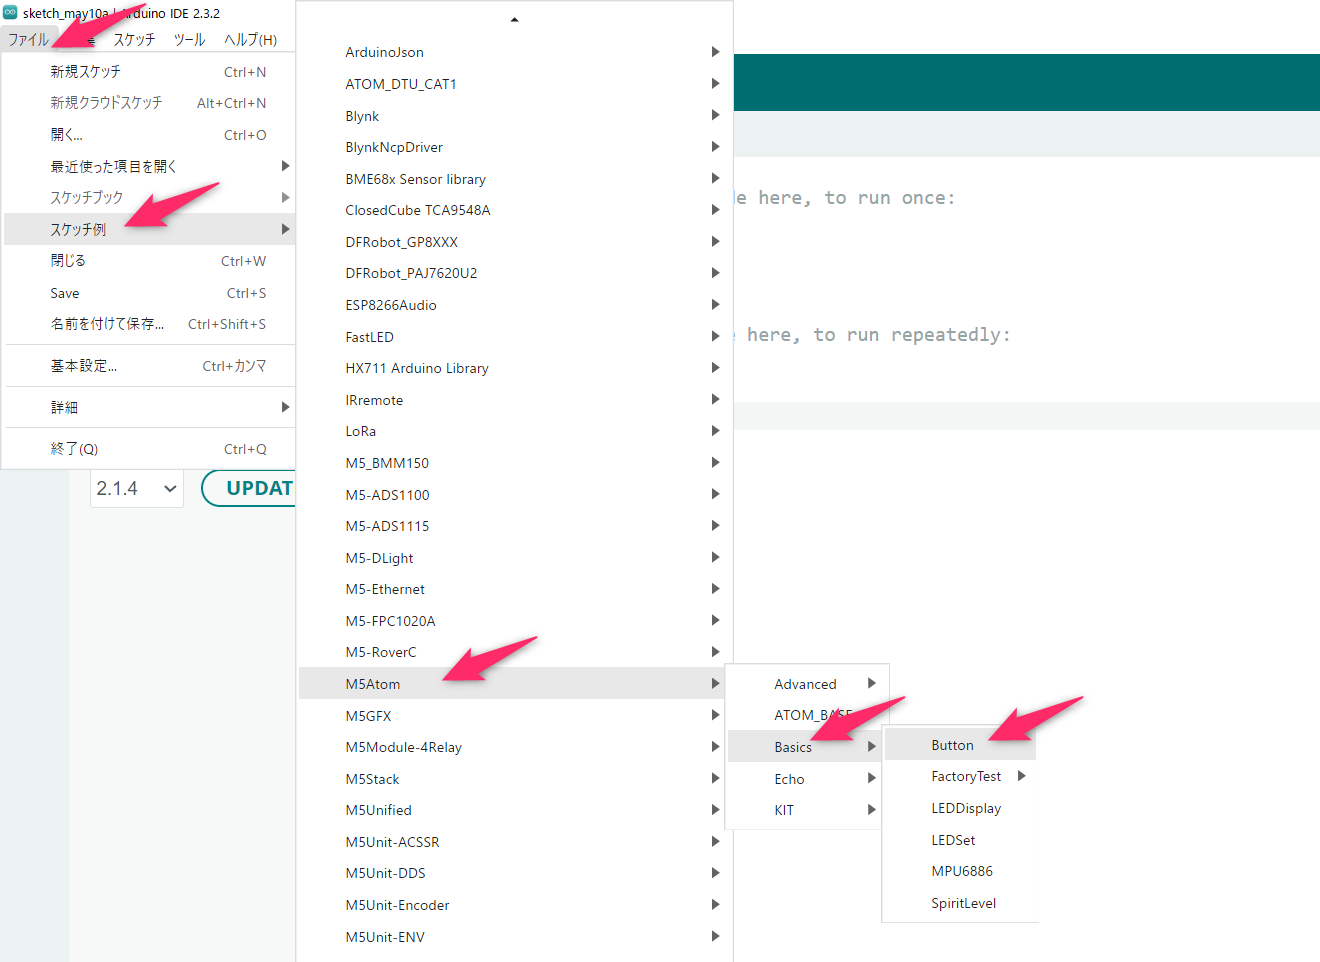Screen dimensions: 1320x962
Task: Choose 開く... from File menu
Action: (150, 135)
